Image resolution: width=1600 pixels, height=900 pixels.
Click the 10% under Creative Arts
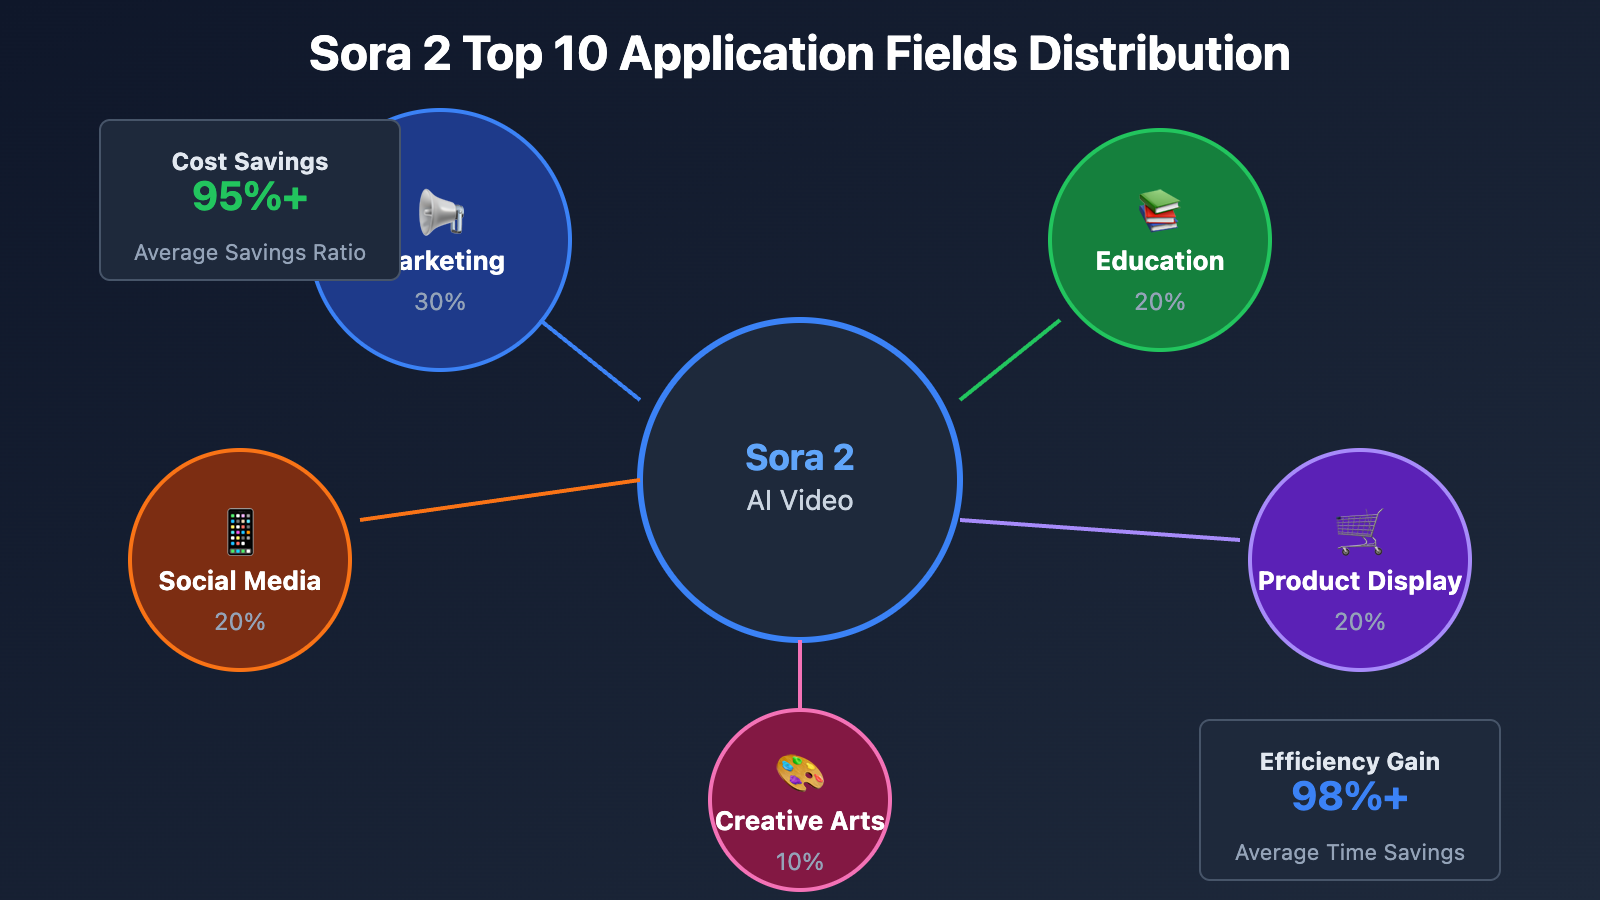click(x=800, y=862)
